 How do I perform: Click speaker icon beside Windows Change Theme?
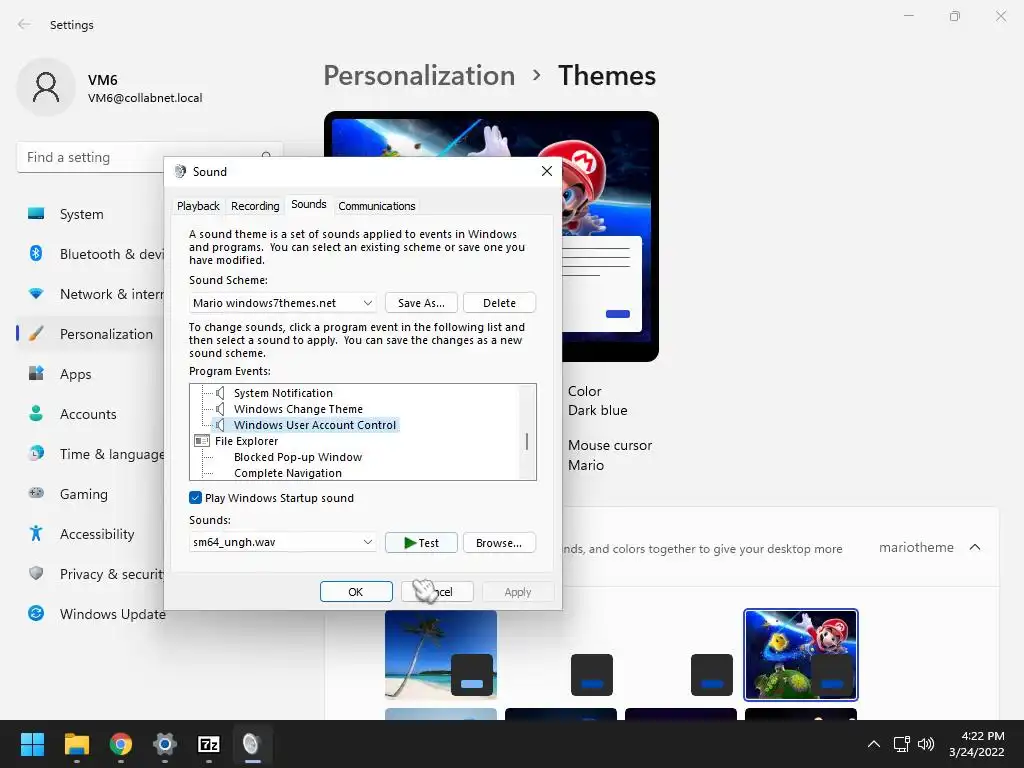[221, 409]
